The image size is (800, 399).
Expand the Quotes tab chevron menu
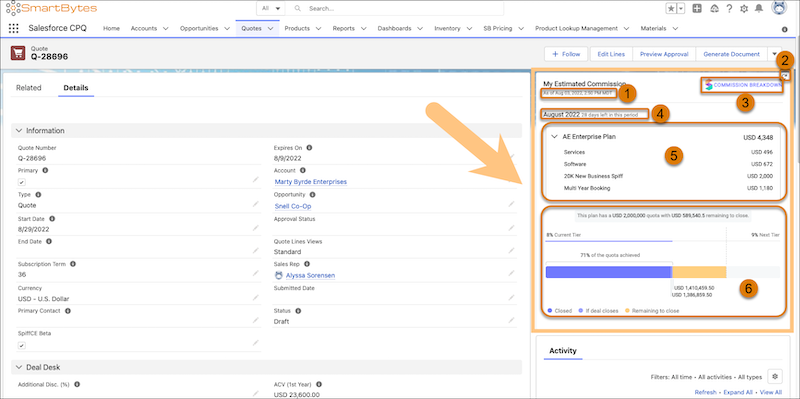pyautogui.click(x=270, y=29)
